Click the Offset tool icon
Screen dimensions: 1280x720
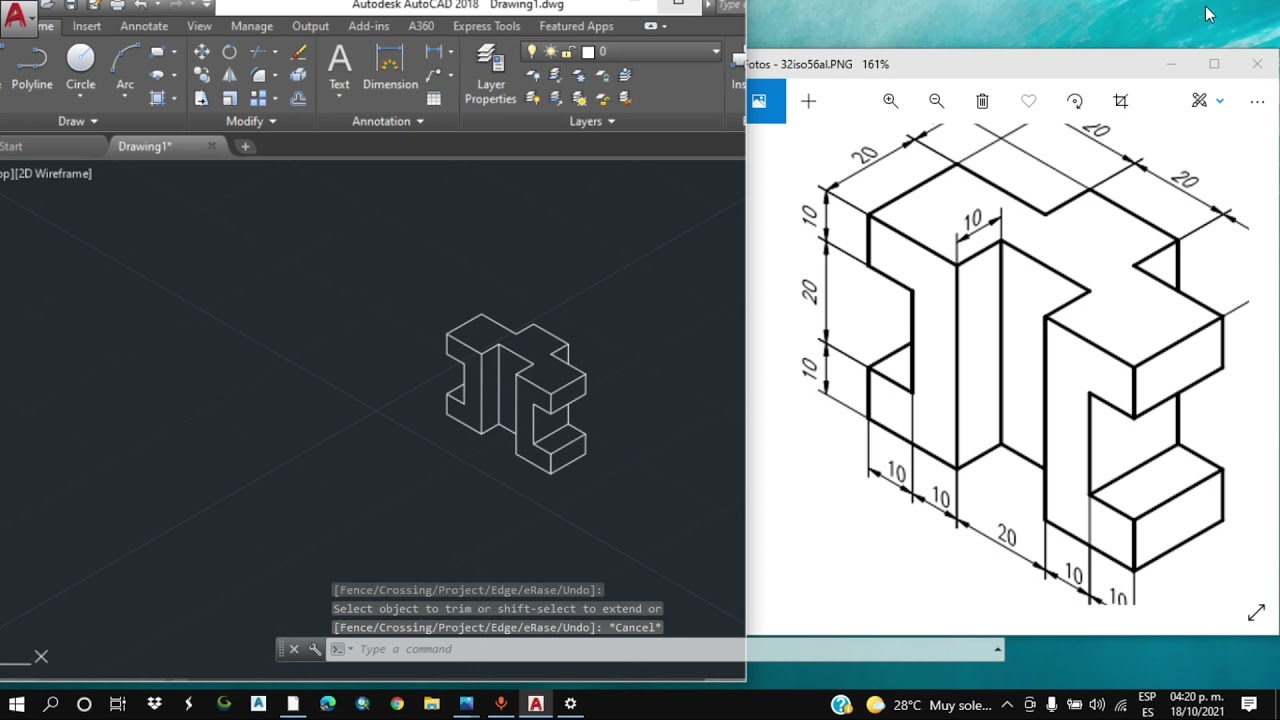(298, 98)
